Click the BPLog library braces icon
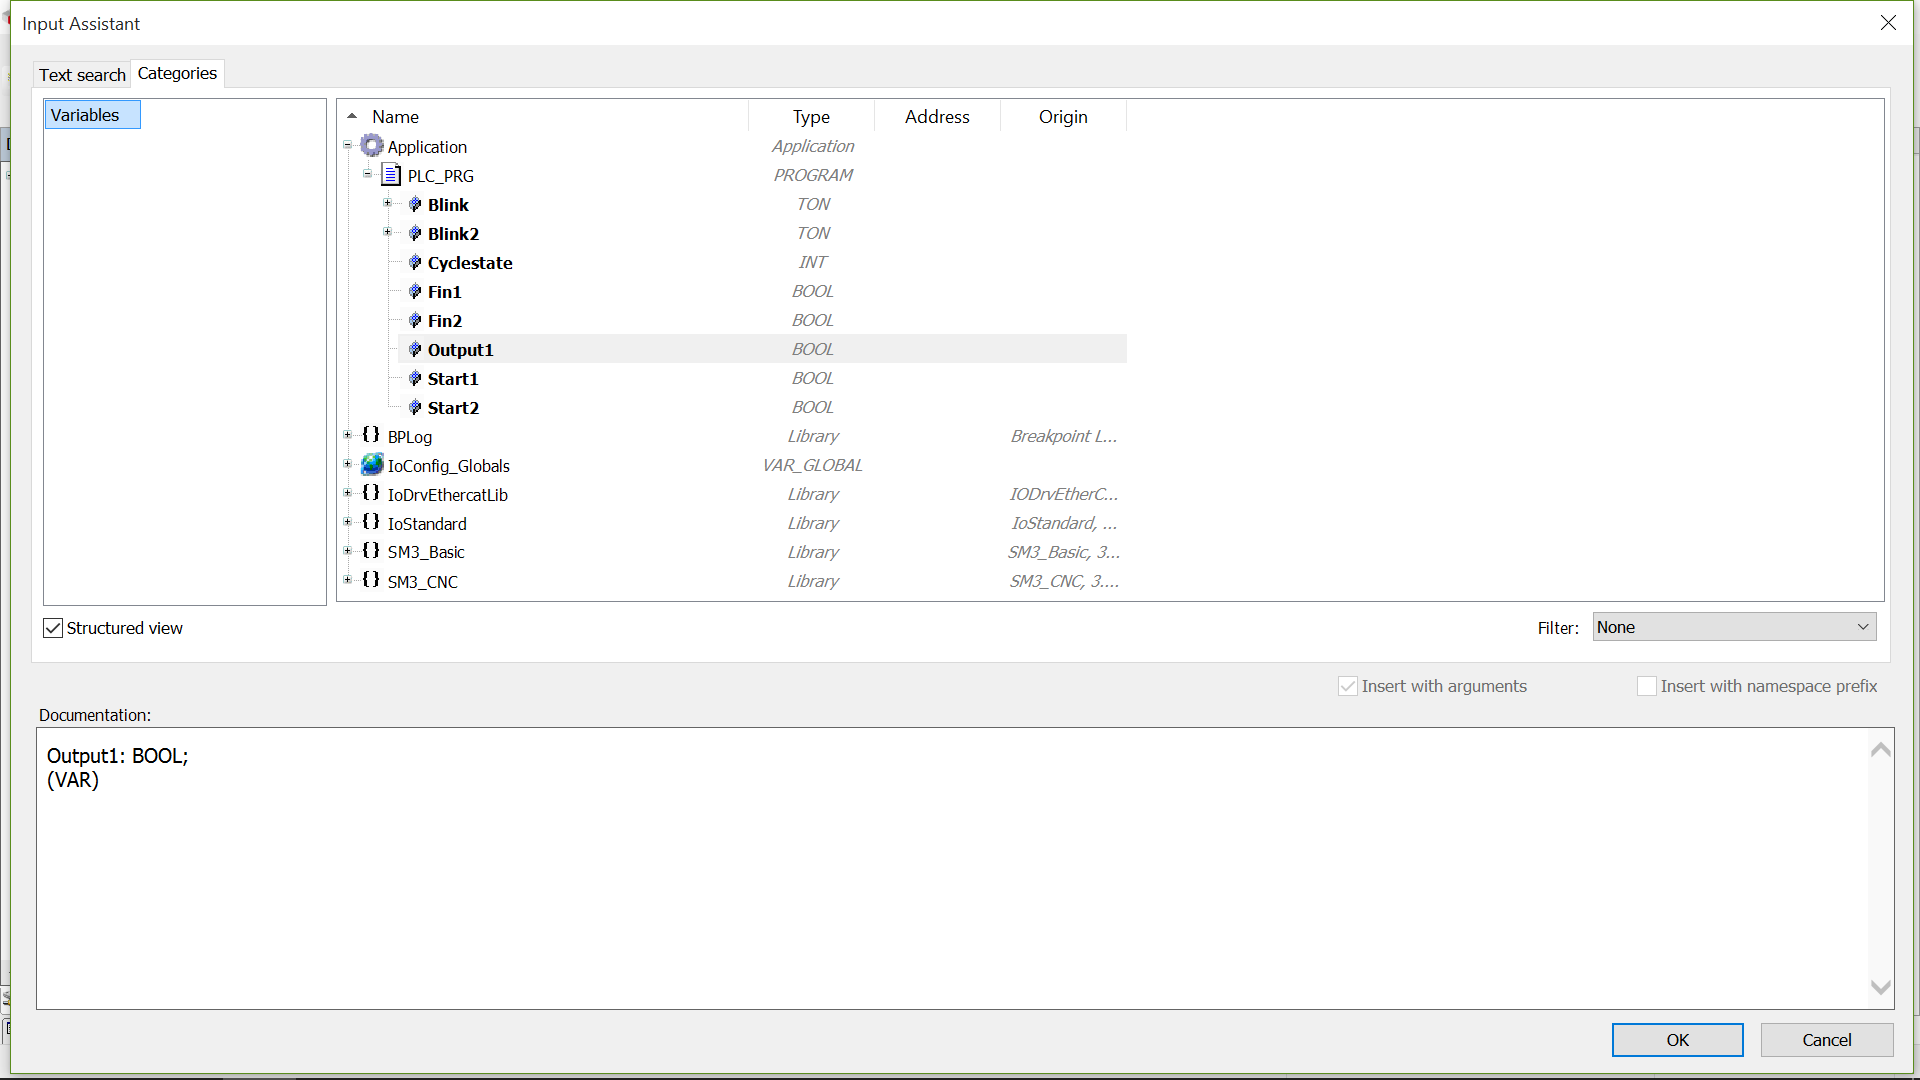 (x=371, y=435)
